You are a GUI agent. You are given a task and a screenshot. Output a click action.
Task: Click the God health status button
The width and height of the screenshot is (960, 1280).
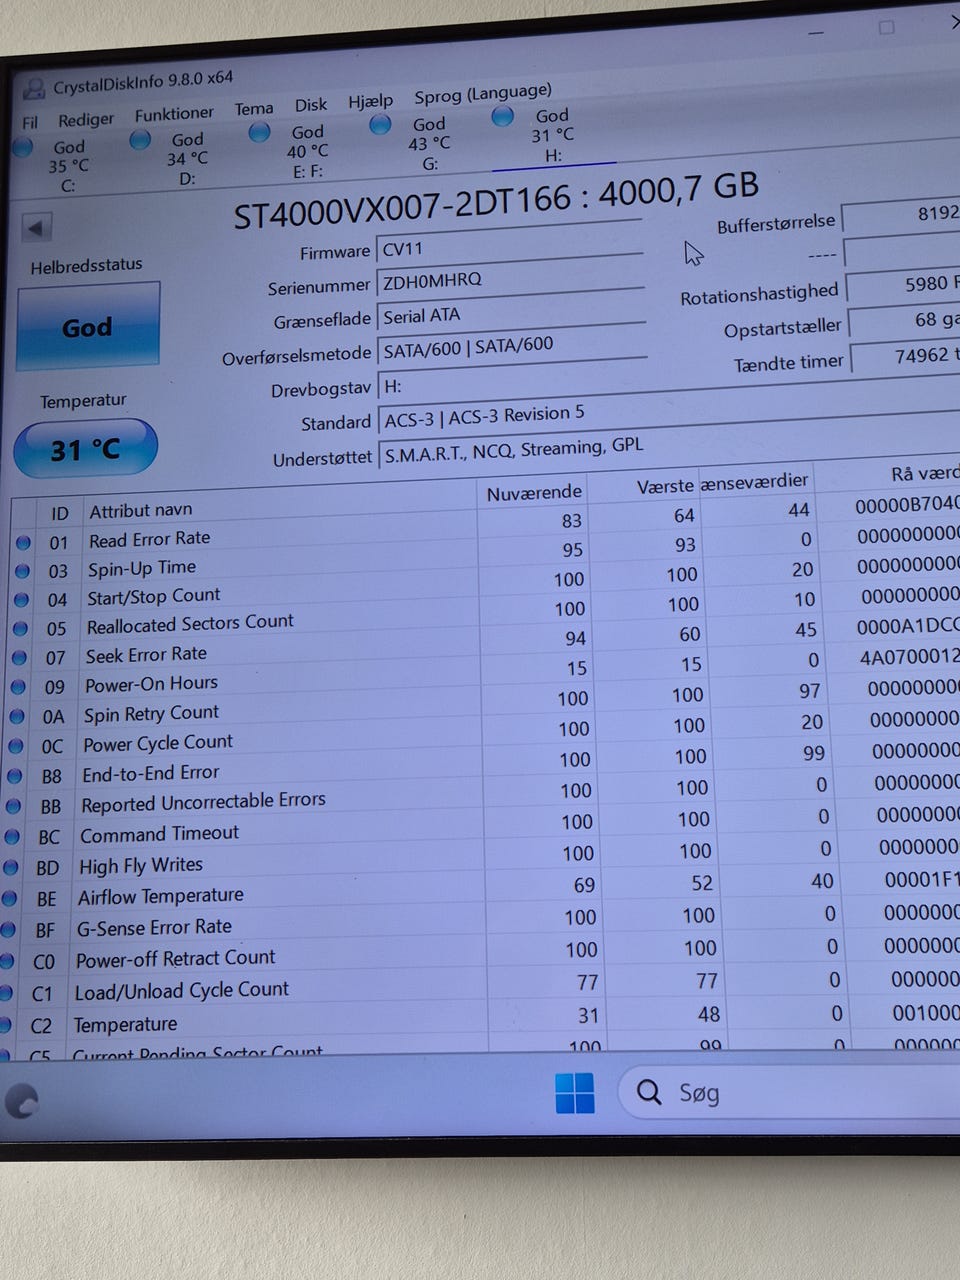tap(88, 326)
